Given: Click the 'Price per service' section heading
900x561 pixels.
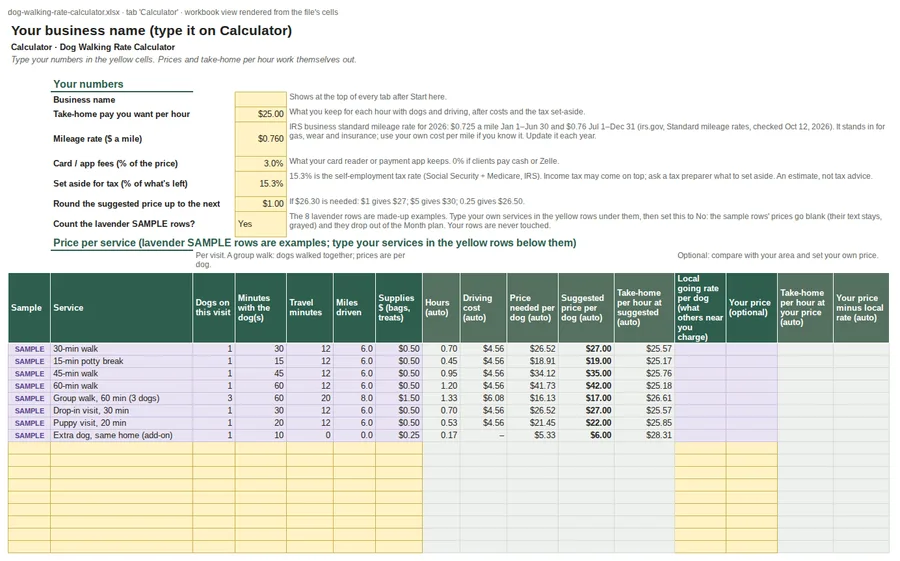Looking at the screenshot, I should 315,243.
